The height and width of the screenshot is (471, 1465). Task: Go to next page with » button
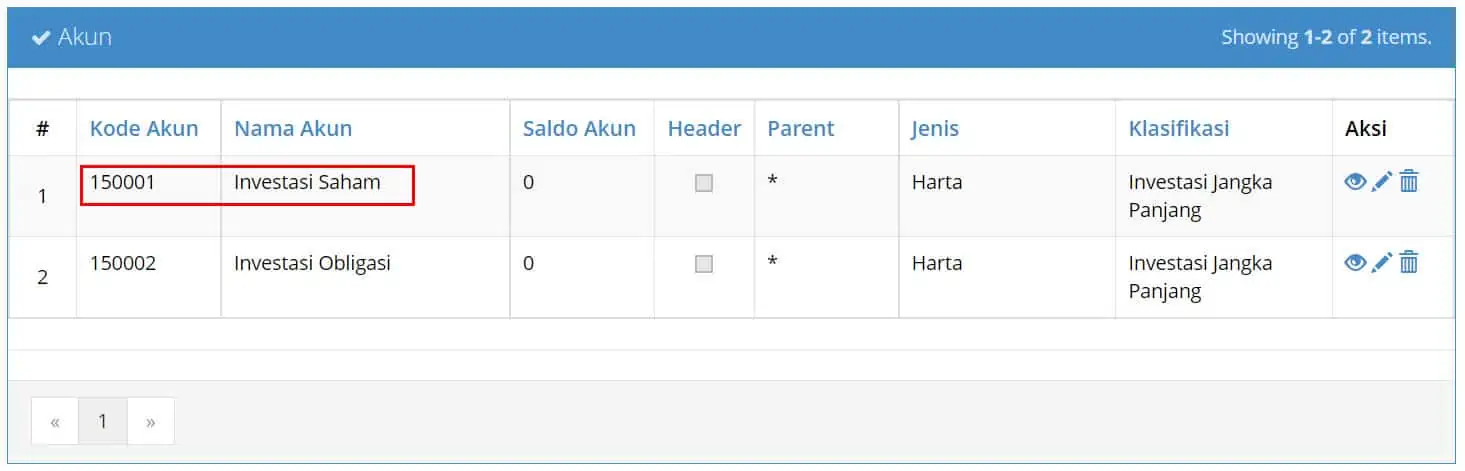point(151,421)
